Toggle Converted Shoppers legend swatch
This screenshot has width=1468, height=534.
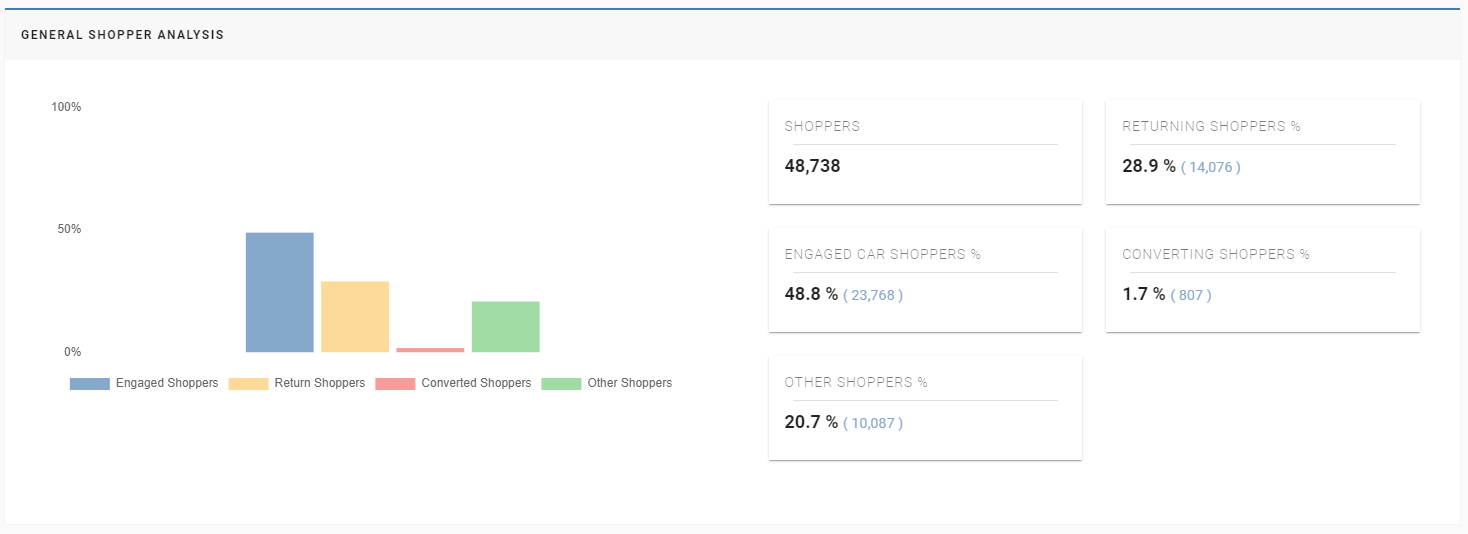395,384
